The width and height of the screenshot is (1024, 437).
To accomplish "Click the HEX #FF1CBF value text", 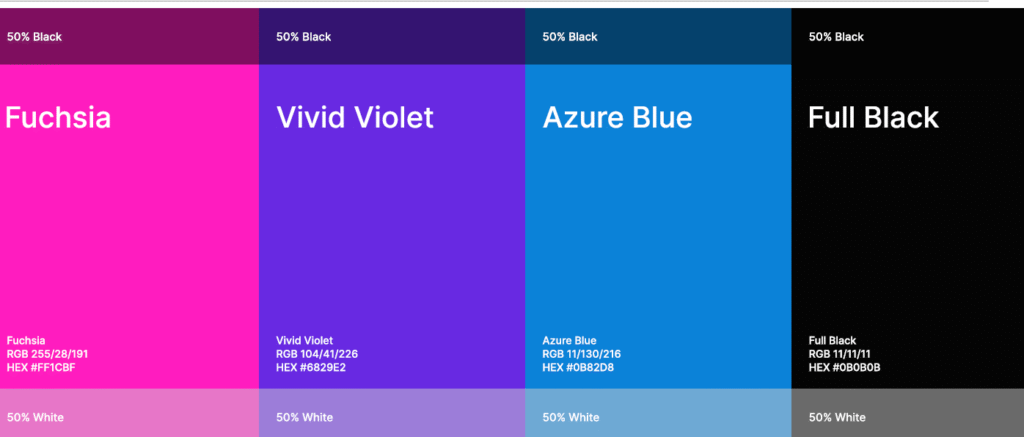I will pyautogui.click(x=41, y=368).
